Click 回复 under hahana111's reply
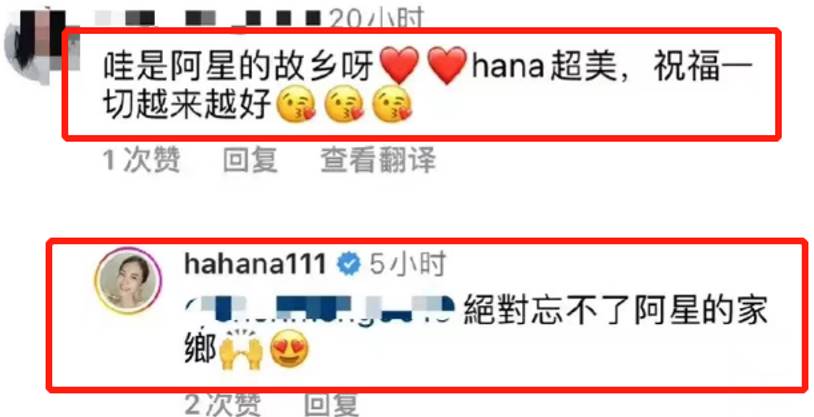Screen dimensions: 814x417 [331, 406]
